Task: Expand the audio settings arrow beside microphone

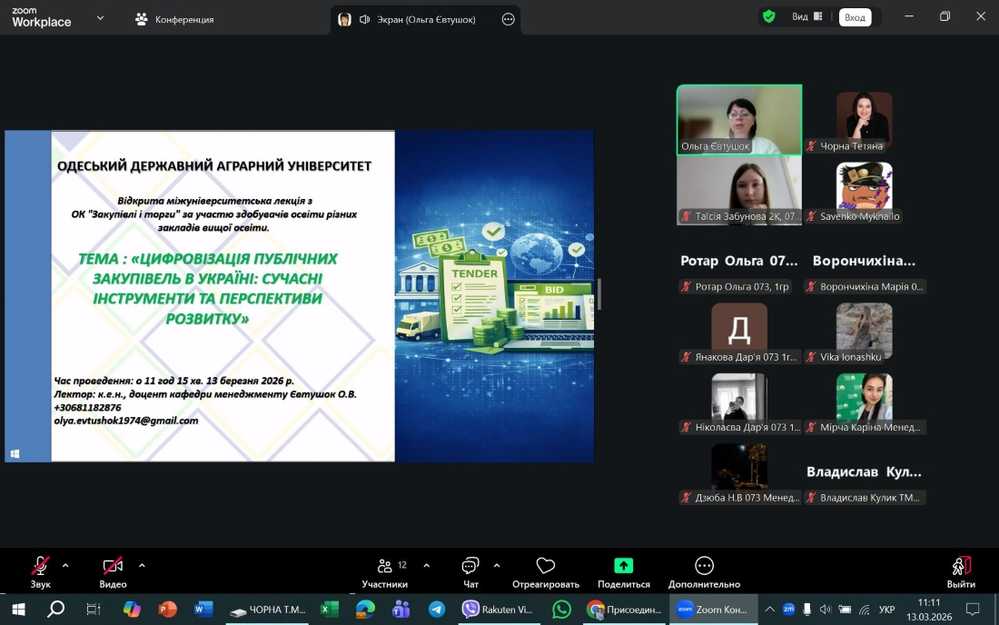Action: point(66,565)
